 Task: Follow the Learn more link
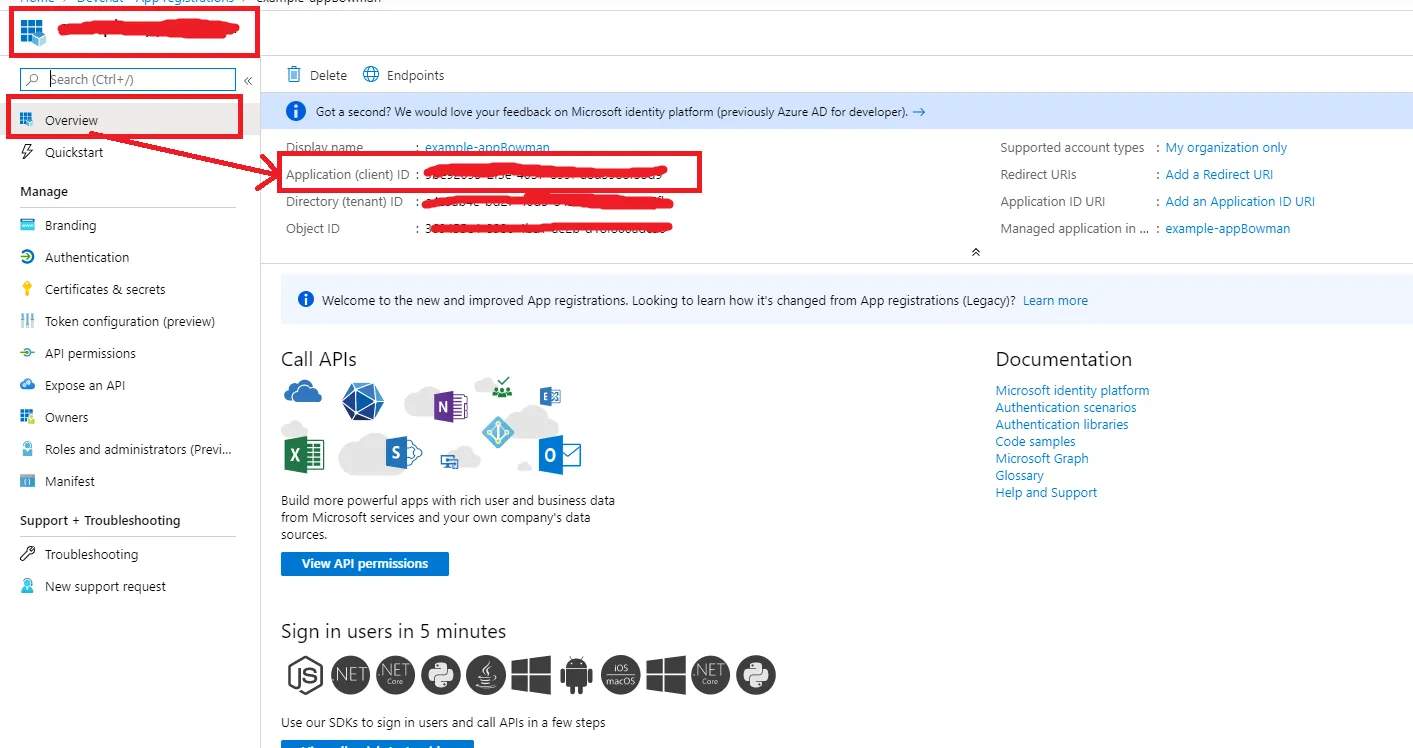(x=1055, y=300)
